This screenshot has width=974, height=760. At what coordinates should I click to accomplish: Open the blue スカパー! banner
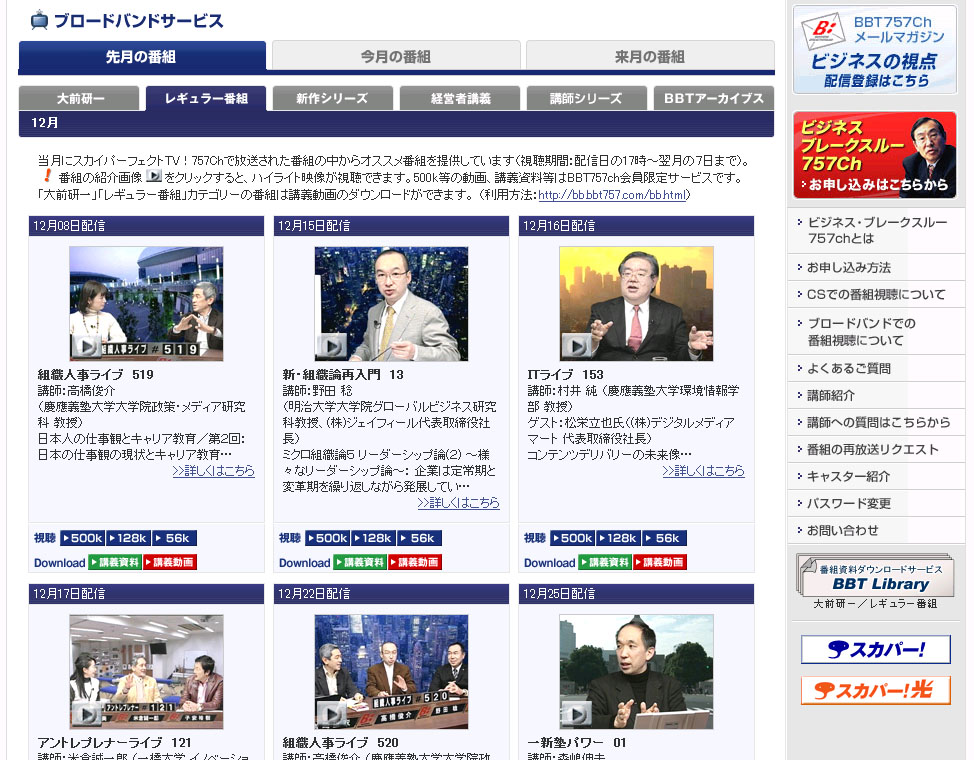[876, 649]
